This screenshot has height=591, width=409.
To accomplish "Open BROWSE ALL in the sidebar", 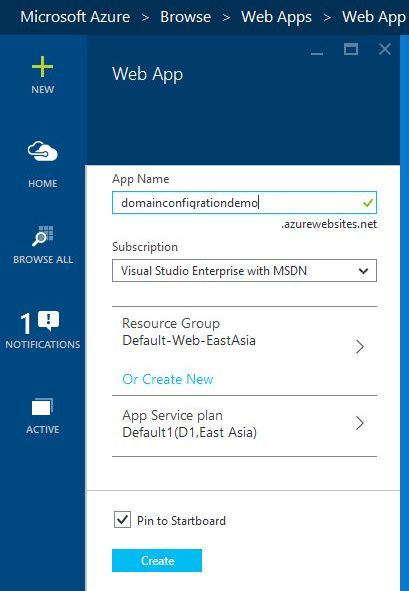I will (43, 245).
